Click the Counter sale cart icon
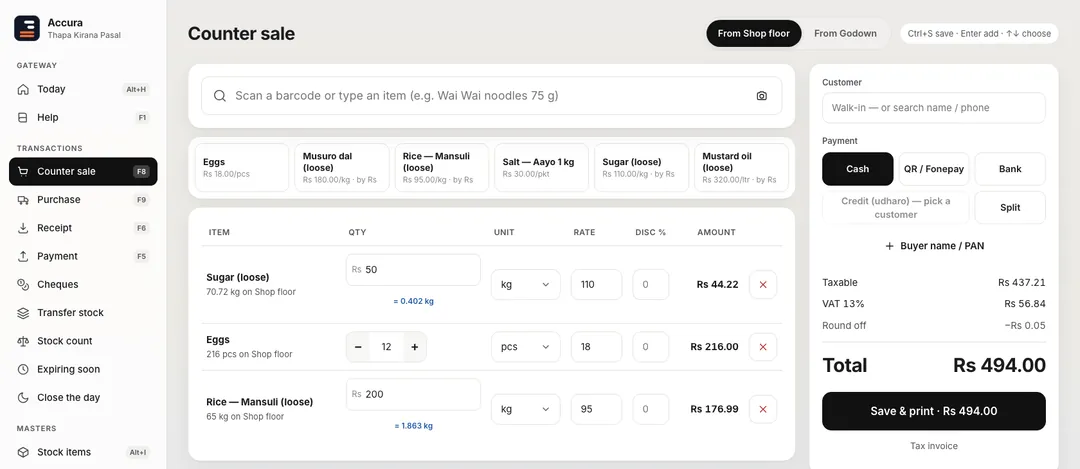The height and width of the screenshot is (469, 1080). point(23,171)
